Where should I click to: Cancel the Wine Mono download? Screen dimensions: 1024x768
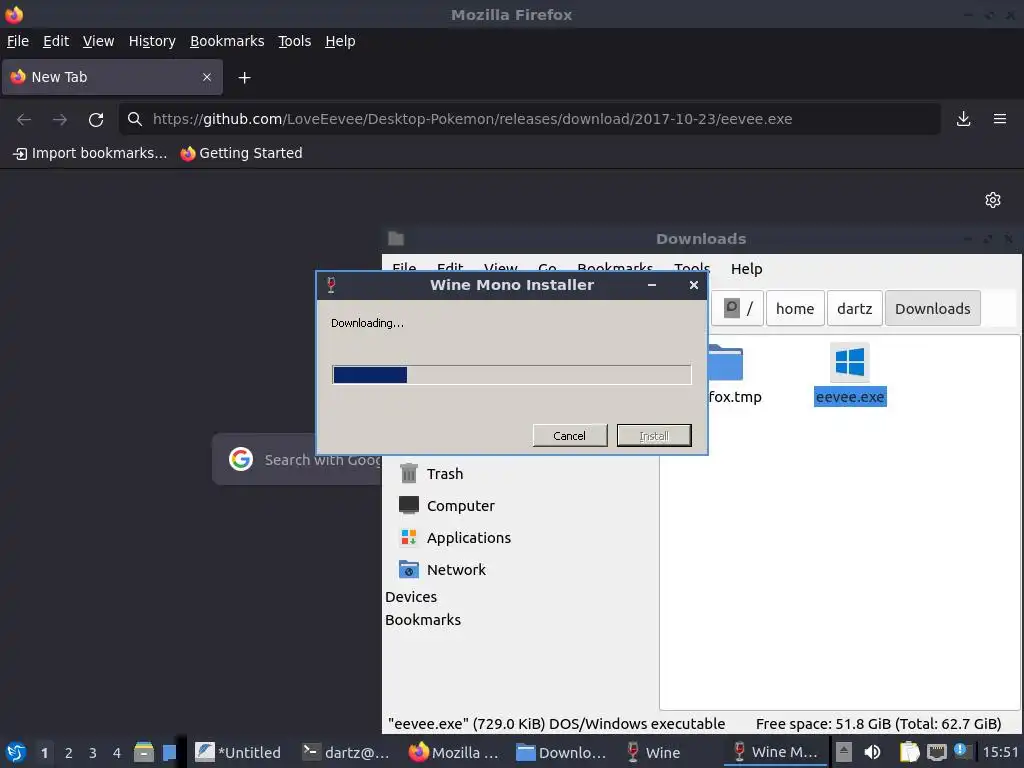(x=569, y=436)
